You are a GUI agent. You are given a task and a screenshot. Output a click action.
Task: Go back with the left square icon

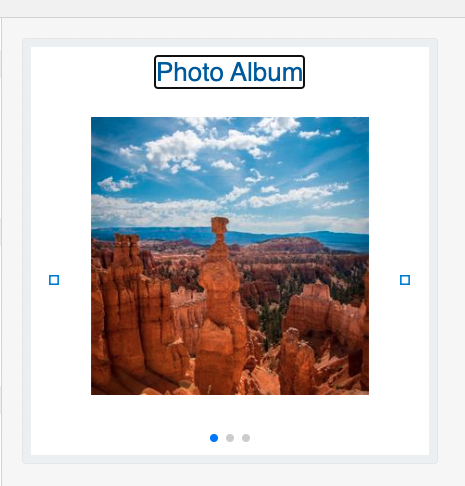54,280
